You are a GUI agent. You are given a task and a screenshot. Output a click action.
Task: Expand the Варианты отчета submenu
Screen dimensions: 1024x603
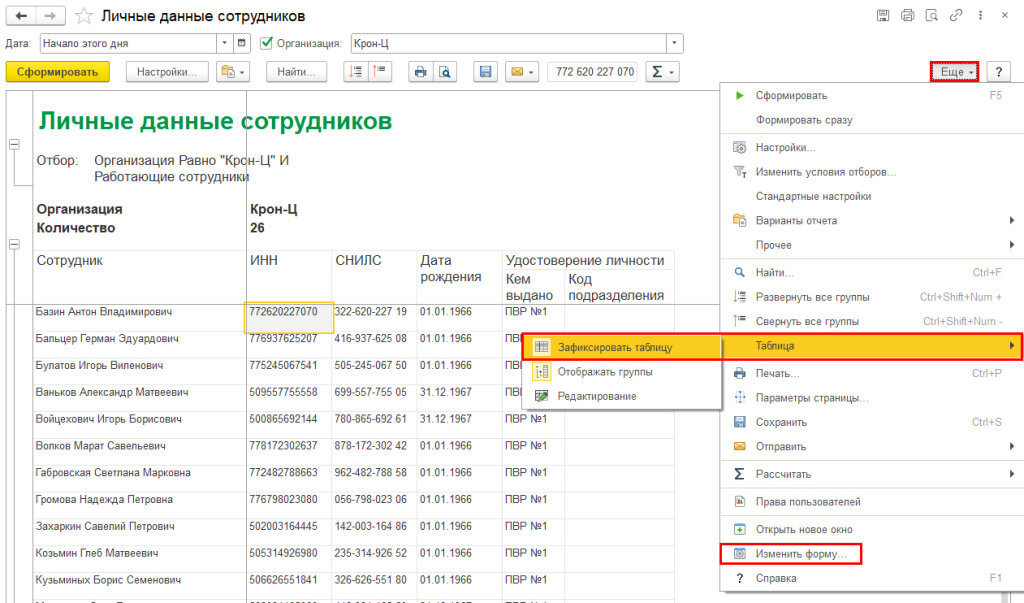tap(871, 221)
